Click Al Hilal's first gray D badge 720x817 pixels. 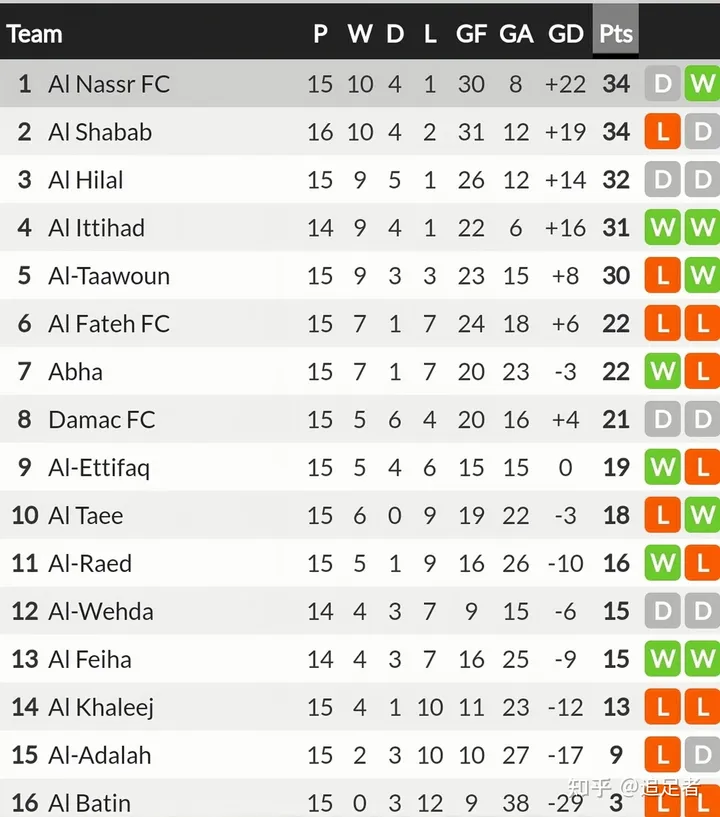[662, 180]
